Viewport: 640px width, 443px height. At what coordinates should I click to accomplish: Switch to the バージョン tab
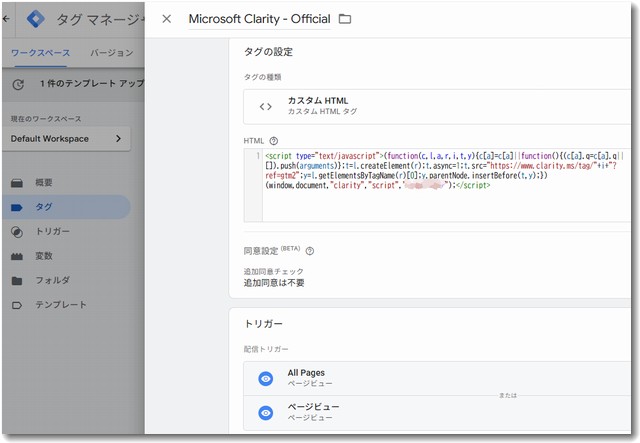(x=111, y=53)
